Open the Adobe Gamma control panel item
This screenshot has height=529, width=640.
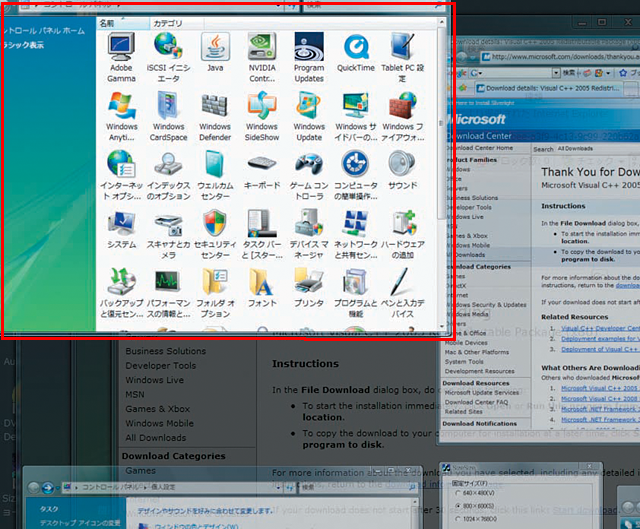coord(121,58)
